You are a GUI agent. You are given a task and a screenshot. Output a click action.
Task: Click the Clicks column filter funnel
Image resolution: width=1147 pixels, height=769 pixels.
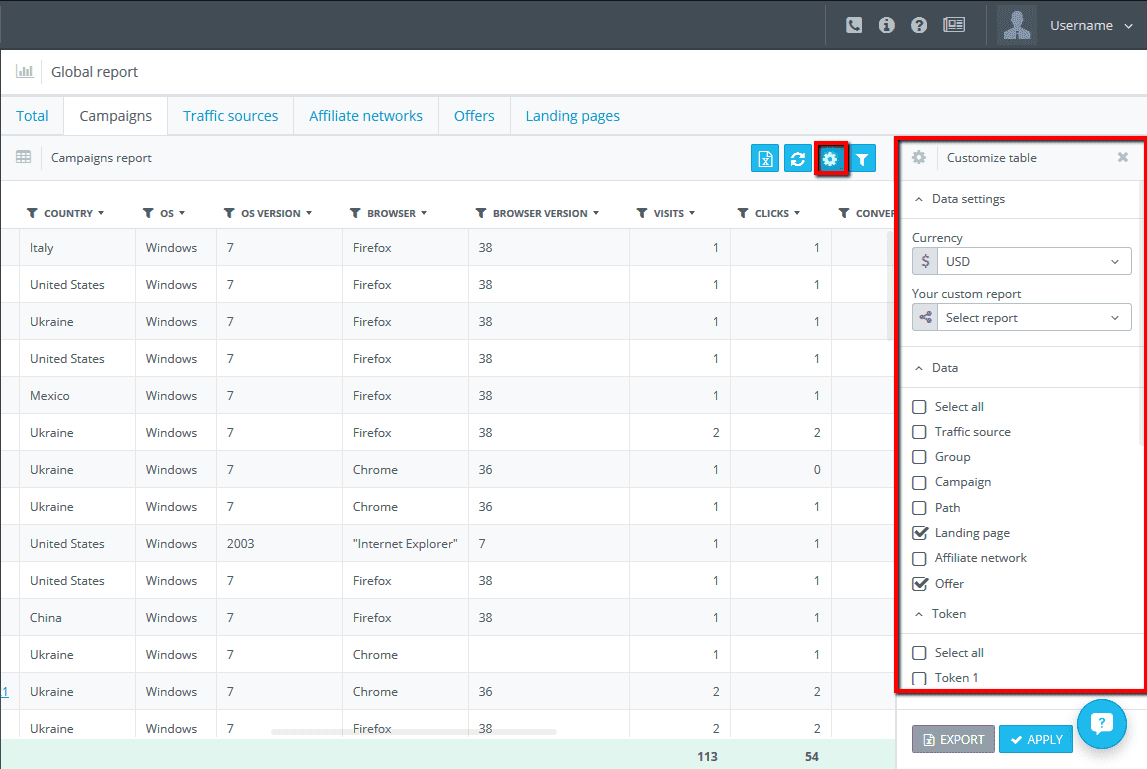(x=742, y=213)
